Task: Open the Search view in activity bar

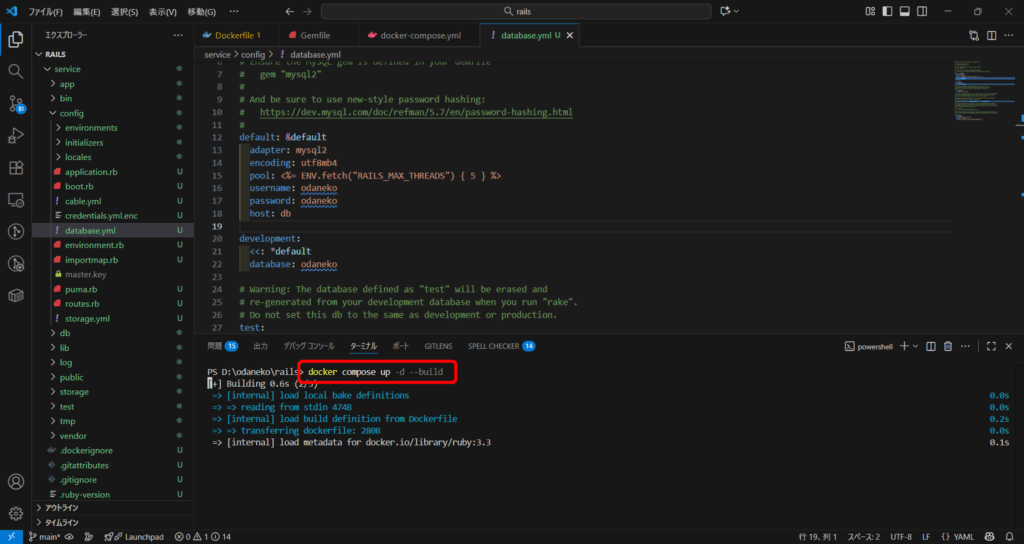Action: click(16, 71)
